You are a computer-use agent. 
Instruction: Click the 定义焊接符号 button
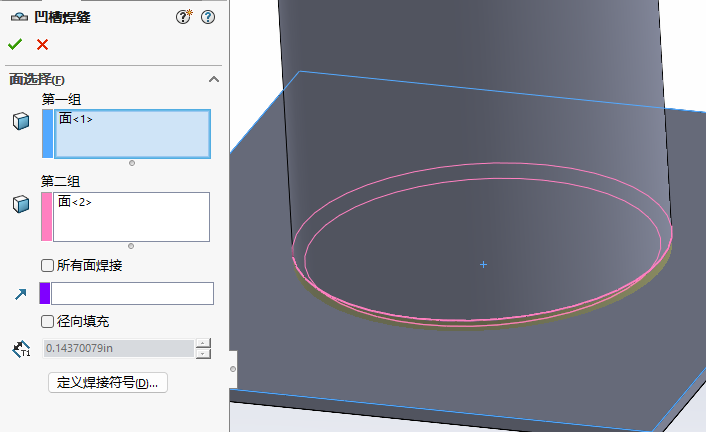[x=108, y=383]
